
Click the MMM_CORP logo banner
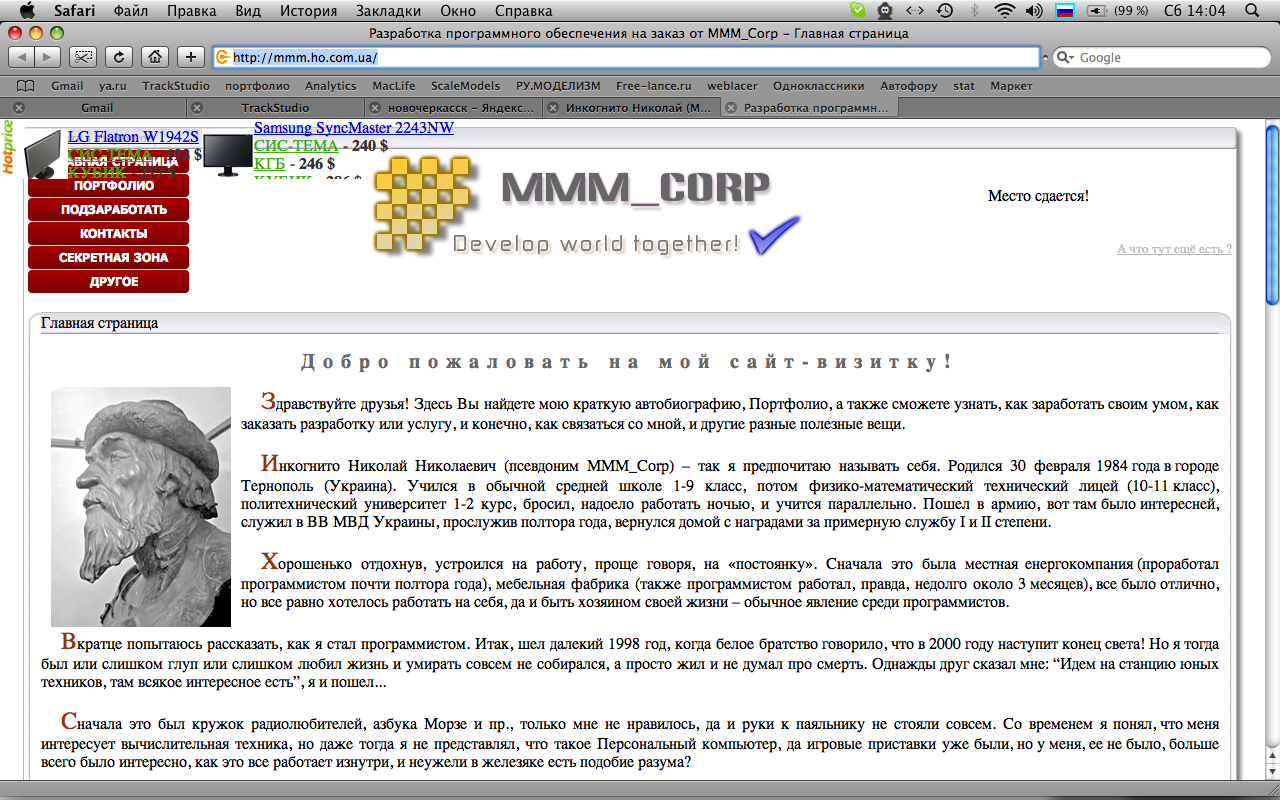[x=587, y=205]
